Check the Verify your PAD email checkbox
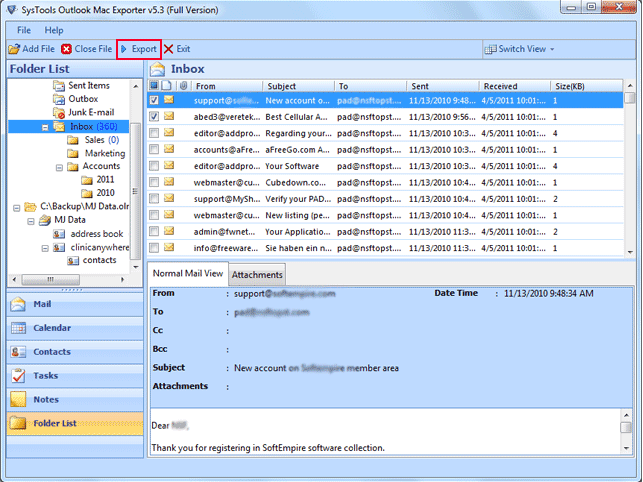 pyautogui.click(x=154, y=199)
